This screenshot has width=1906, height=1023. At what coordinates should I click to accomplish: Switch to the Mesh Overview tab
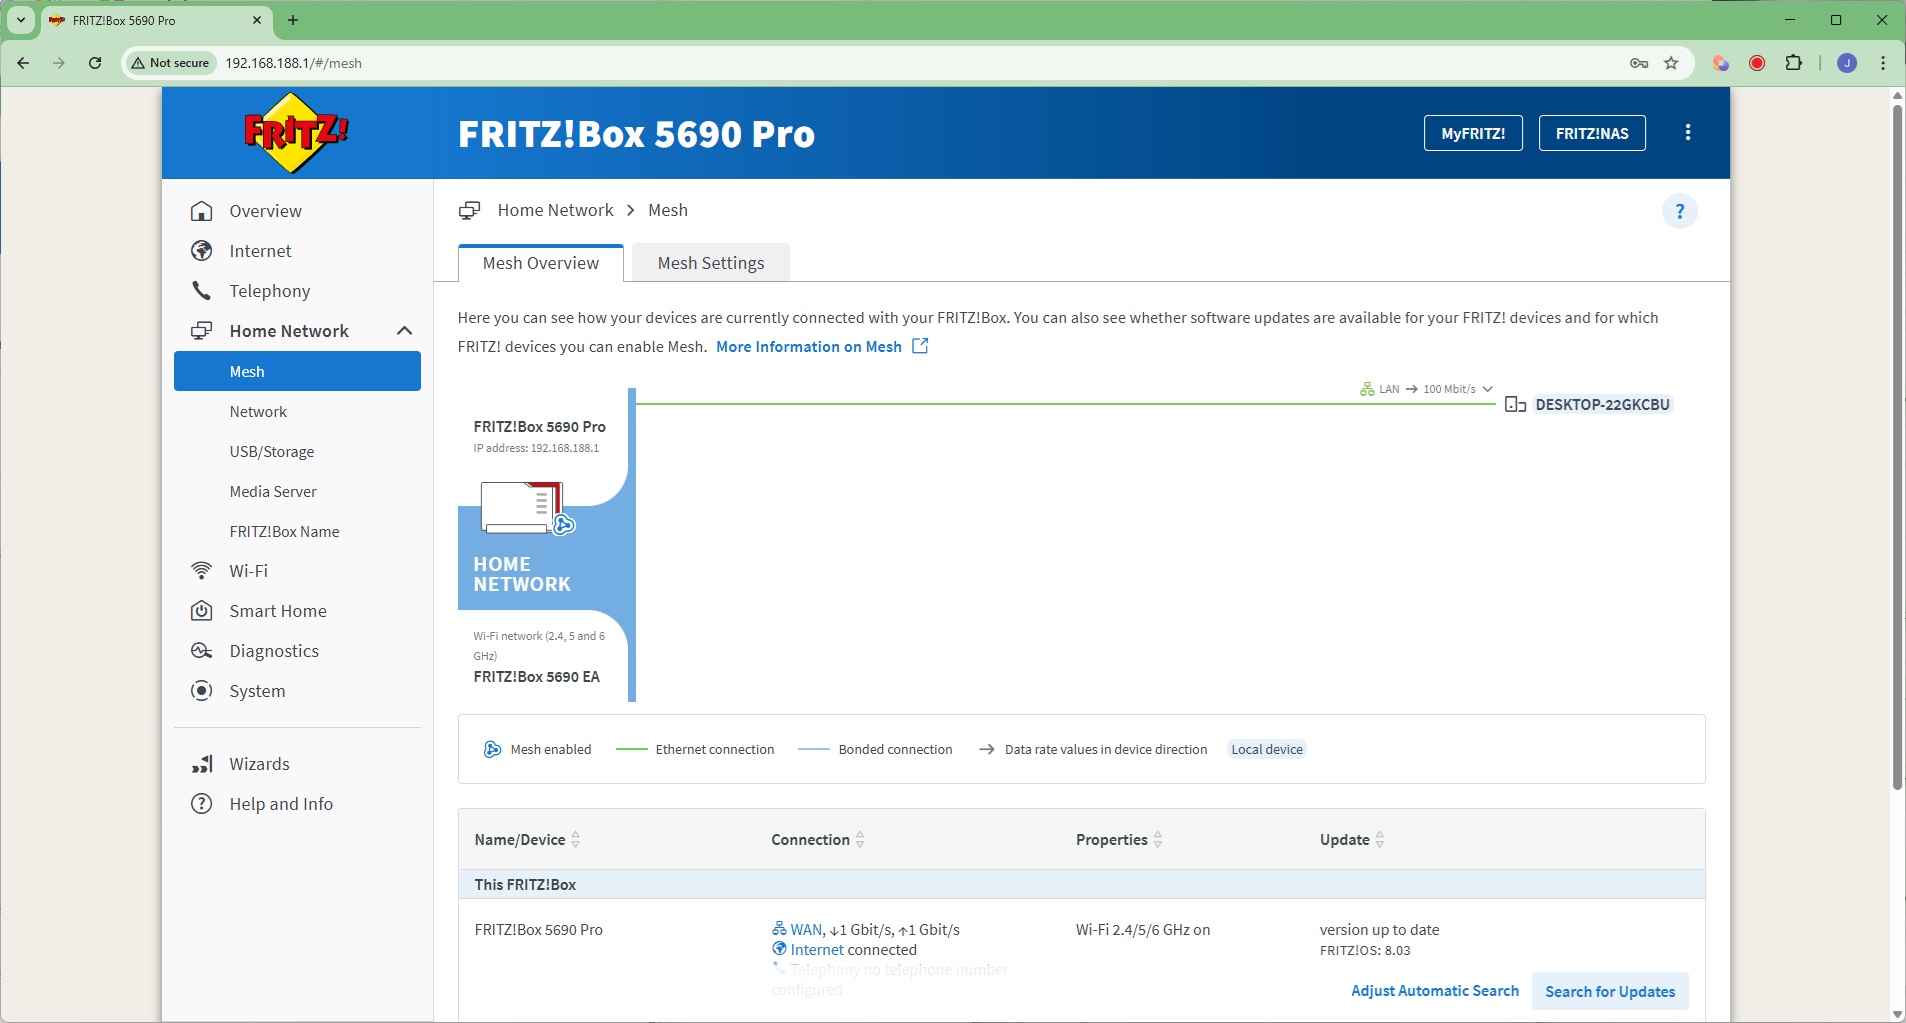[x=541, y=263]
